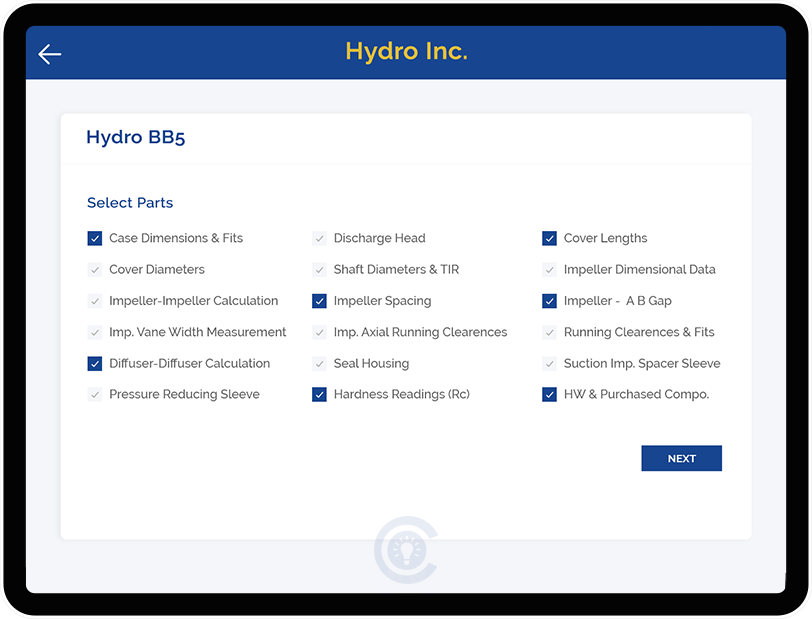812x619 pixels.
Task: Tick Imp. Vane Width Measurement checkbox
Action: (95, 332)
